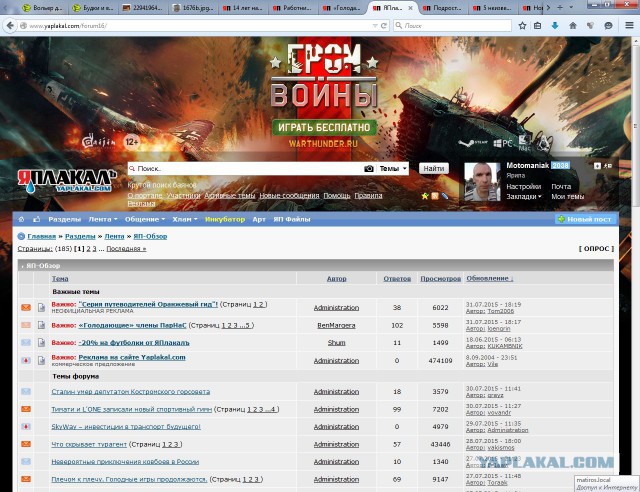Open the 'Закладки' dropdown in user panel
This screenshot has width=640, height=492.
coord(524,196)
